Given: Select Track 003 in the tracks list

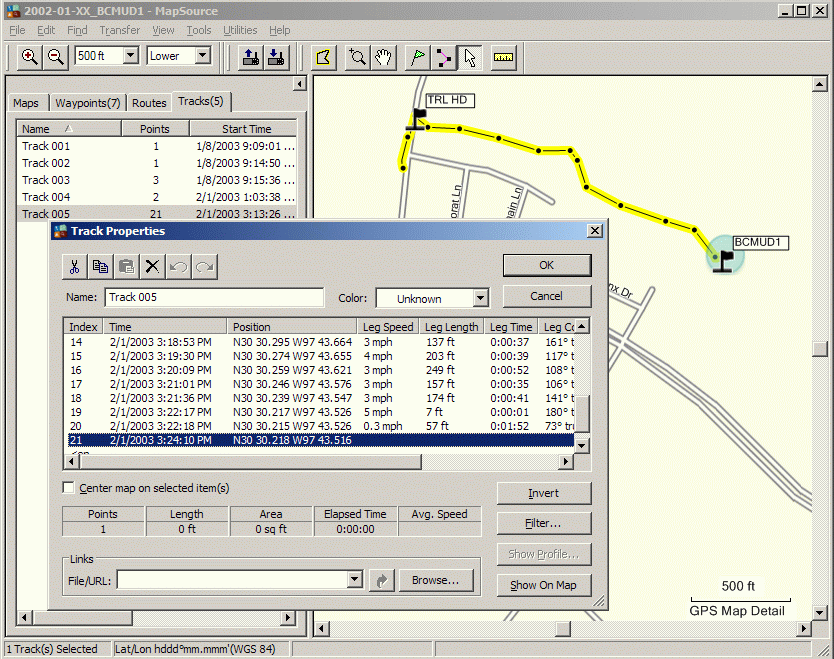Looking at the screenshot, I should tap(47, 180).
